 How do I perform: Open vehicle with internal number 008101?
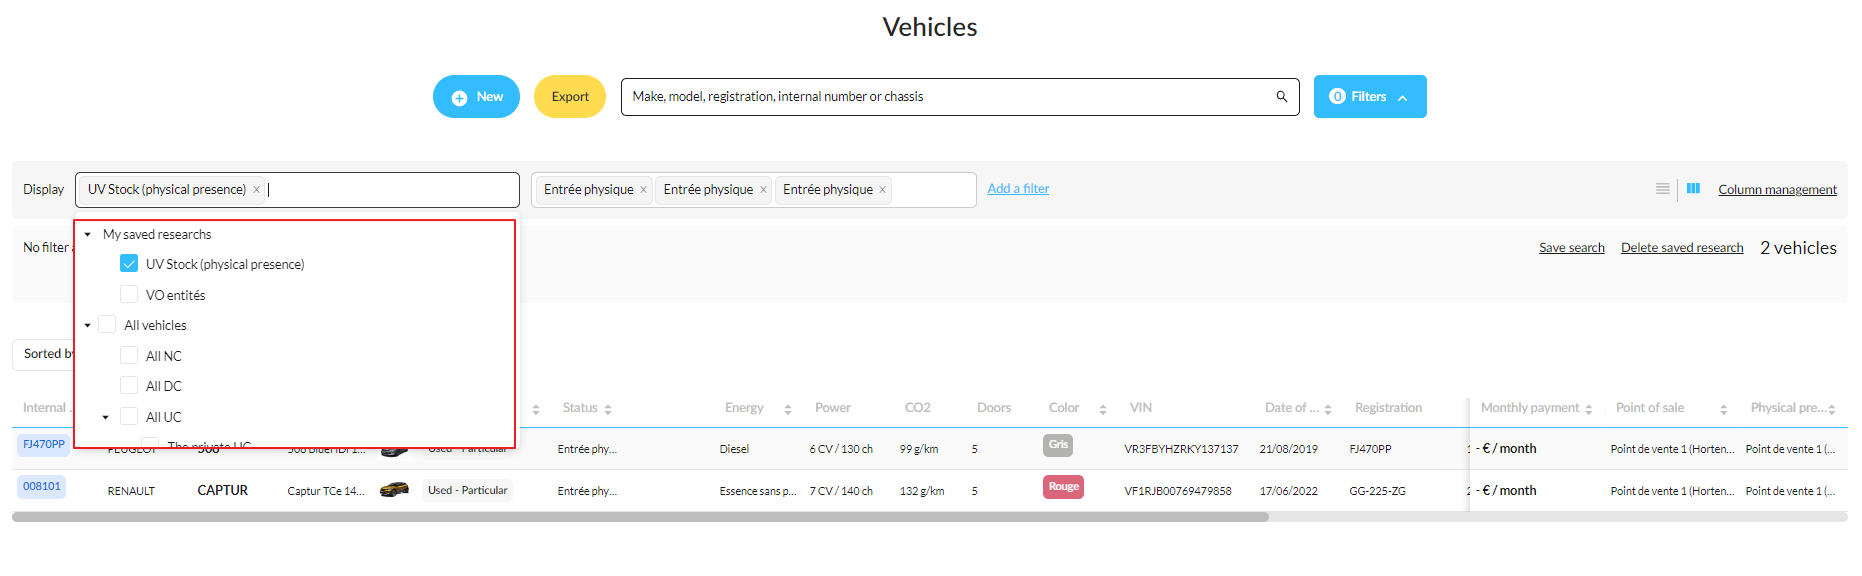[42, 487]
